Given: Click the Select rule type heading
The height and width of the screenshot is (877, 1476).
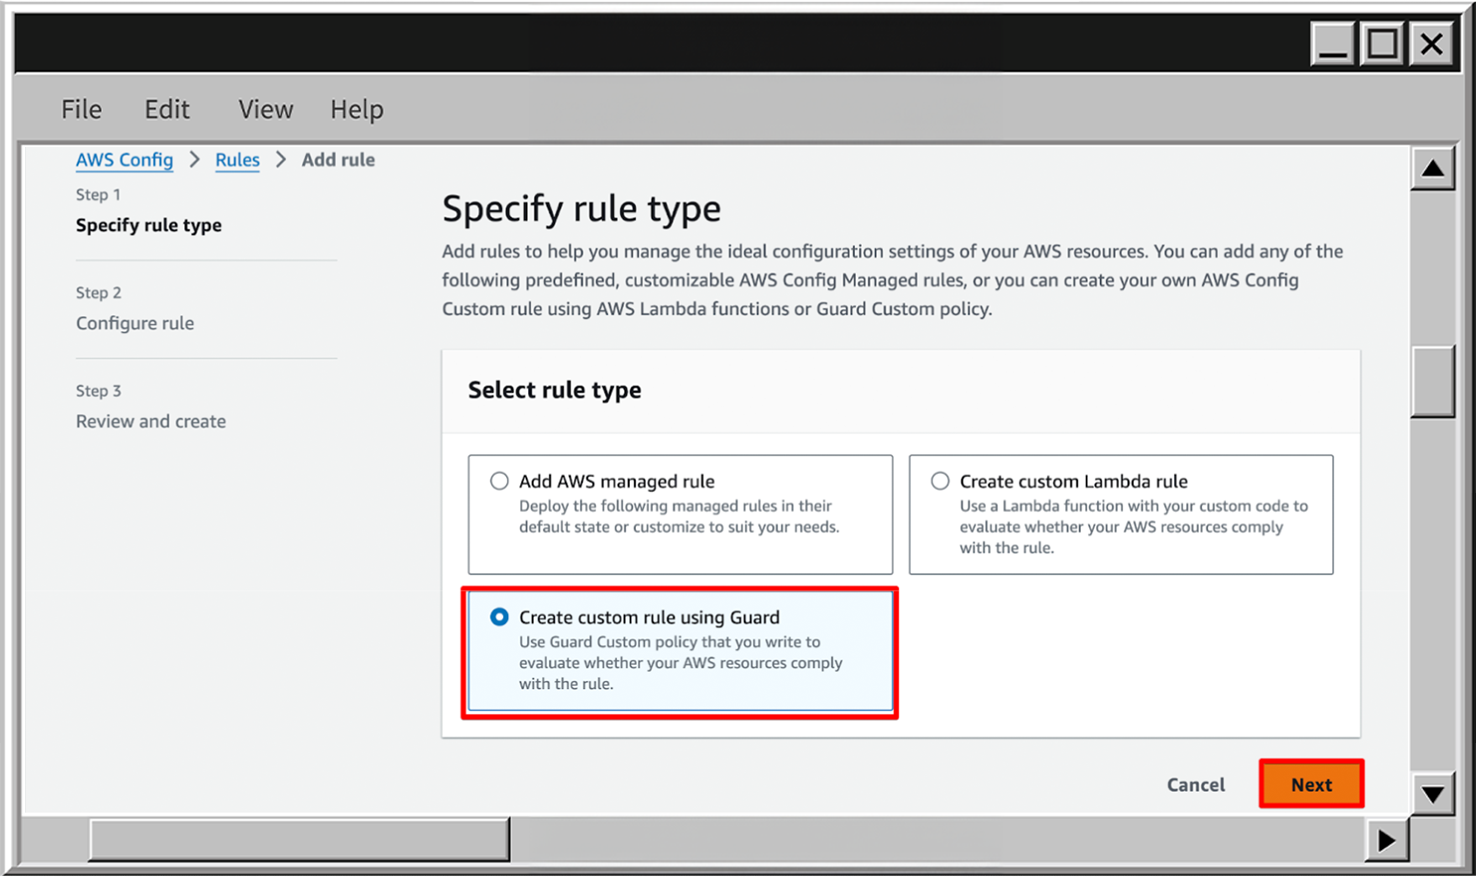Looking at the screenshot, I should 555,390.
